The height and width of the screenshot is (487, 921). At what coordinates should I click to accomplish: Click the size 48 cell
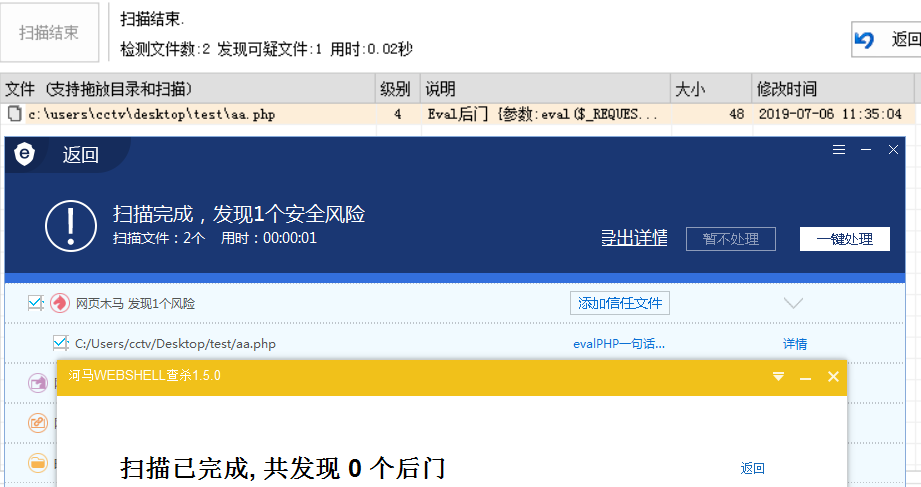[x=711, y=114]
